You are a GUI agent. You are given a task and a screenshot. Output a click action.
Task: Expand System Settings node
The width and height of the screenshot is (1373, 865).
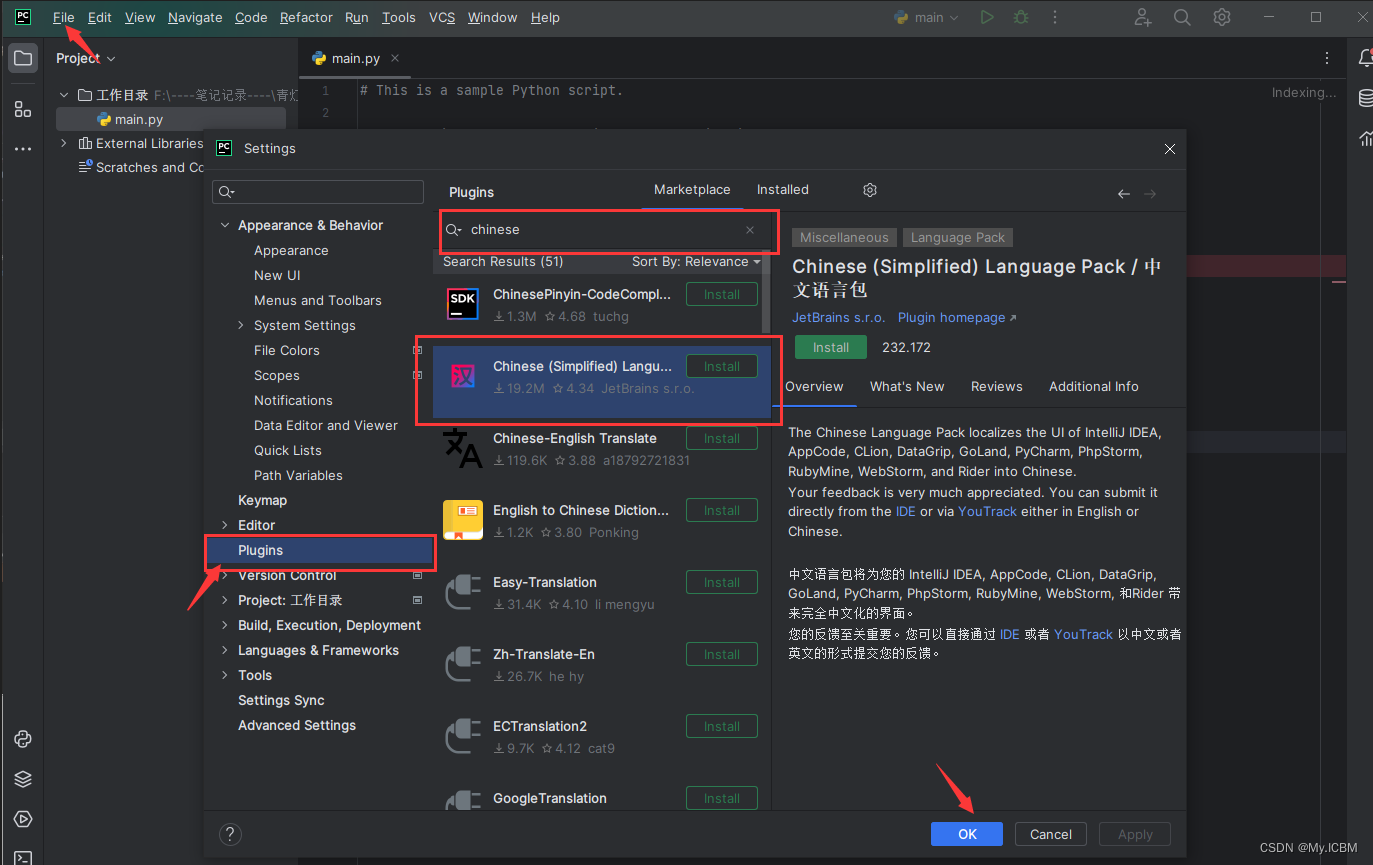point(241,326)
